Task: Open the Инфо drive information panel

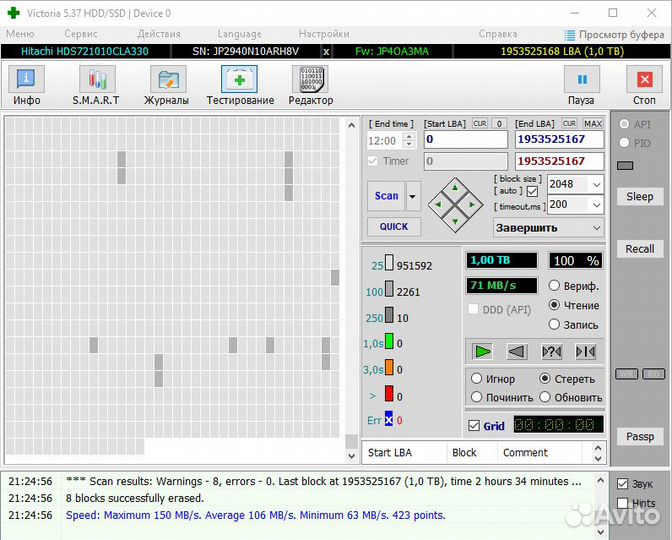Action: pyautogui.click(x=26, y=85)
